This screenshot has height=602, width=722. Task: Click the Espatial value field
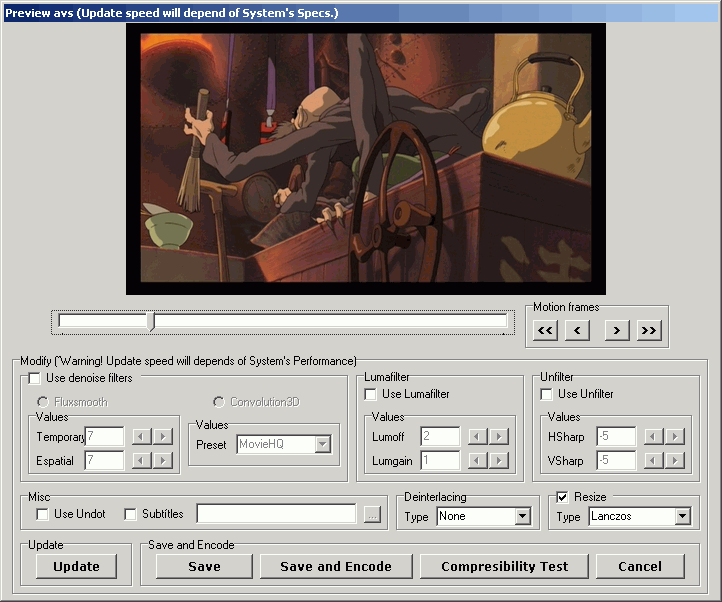pyautogui.click(x=105, y=460)
